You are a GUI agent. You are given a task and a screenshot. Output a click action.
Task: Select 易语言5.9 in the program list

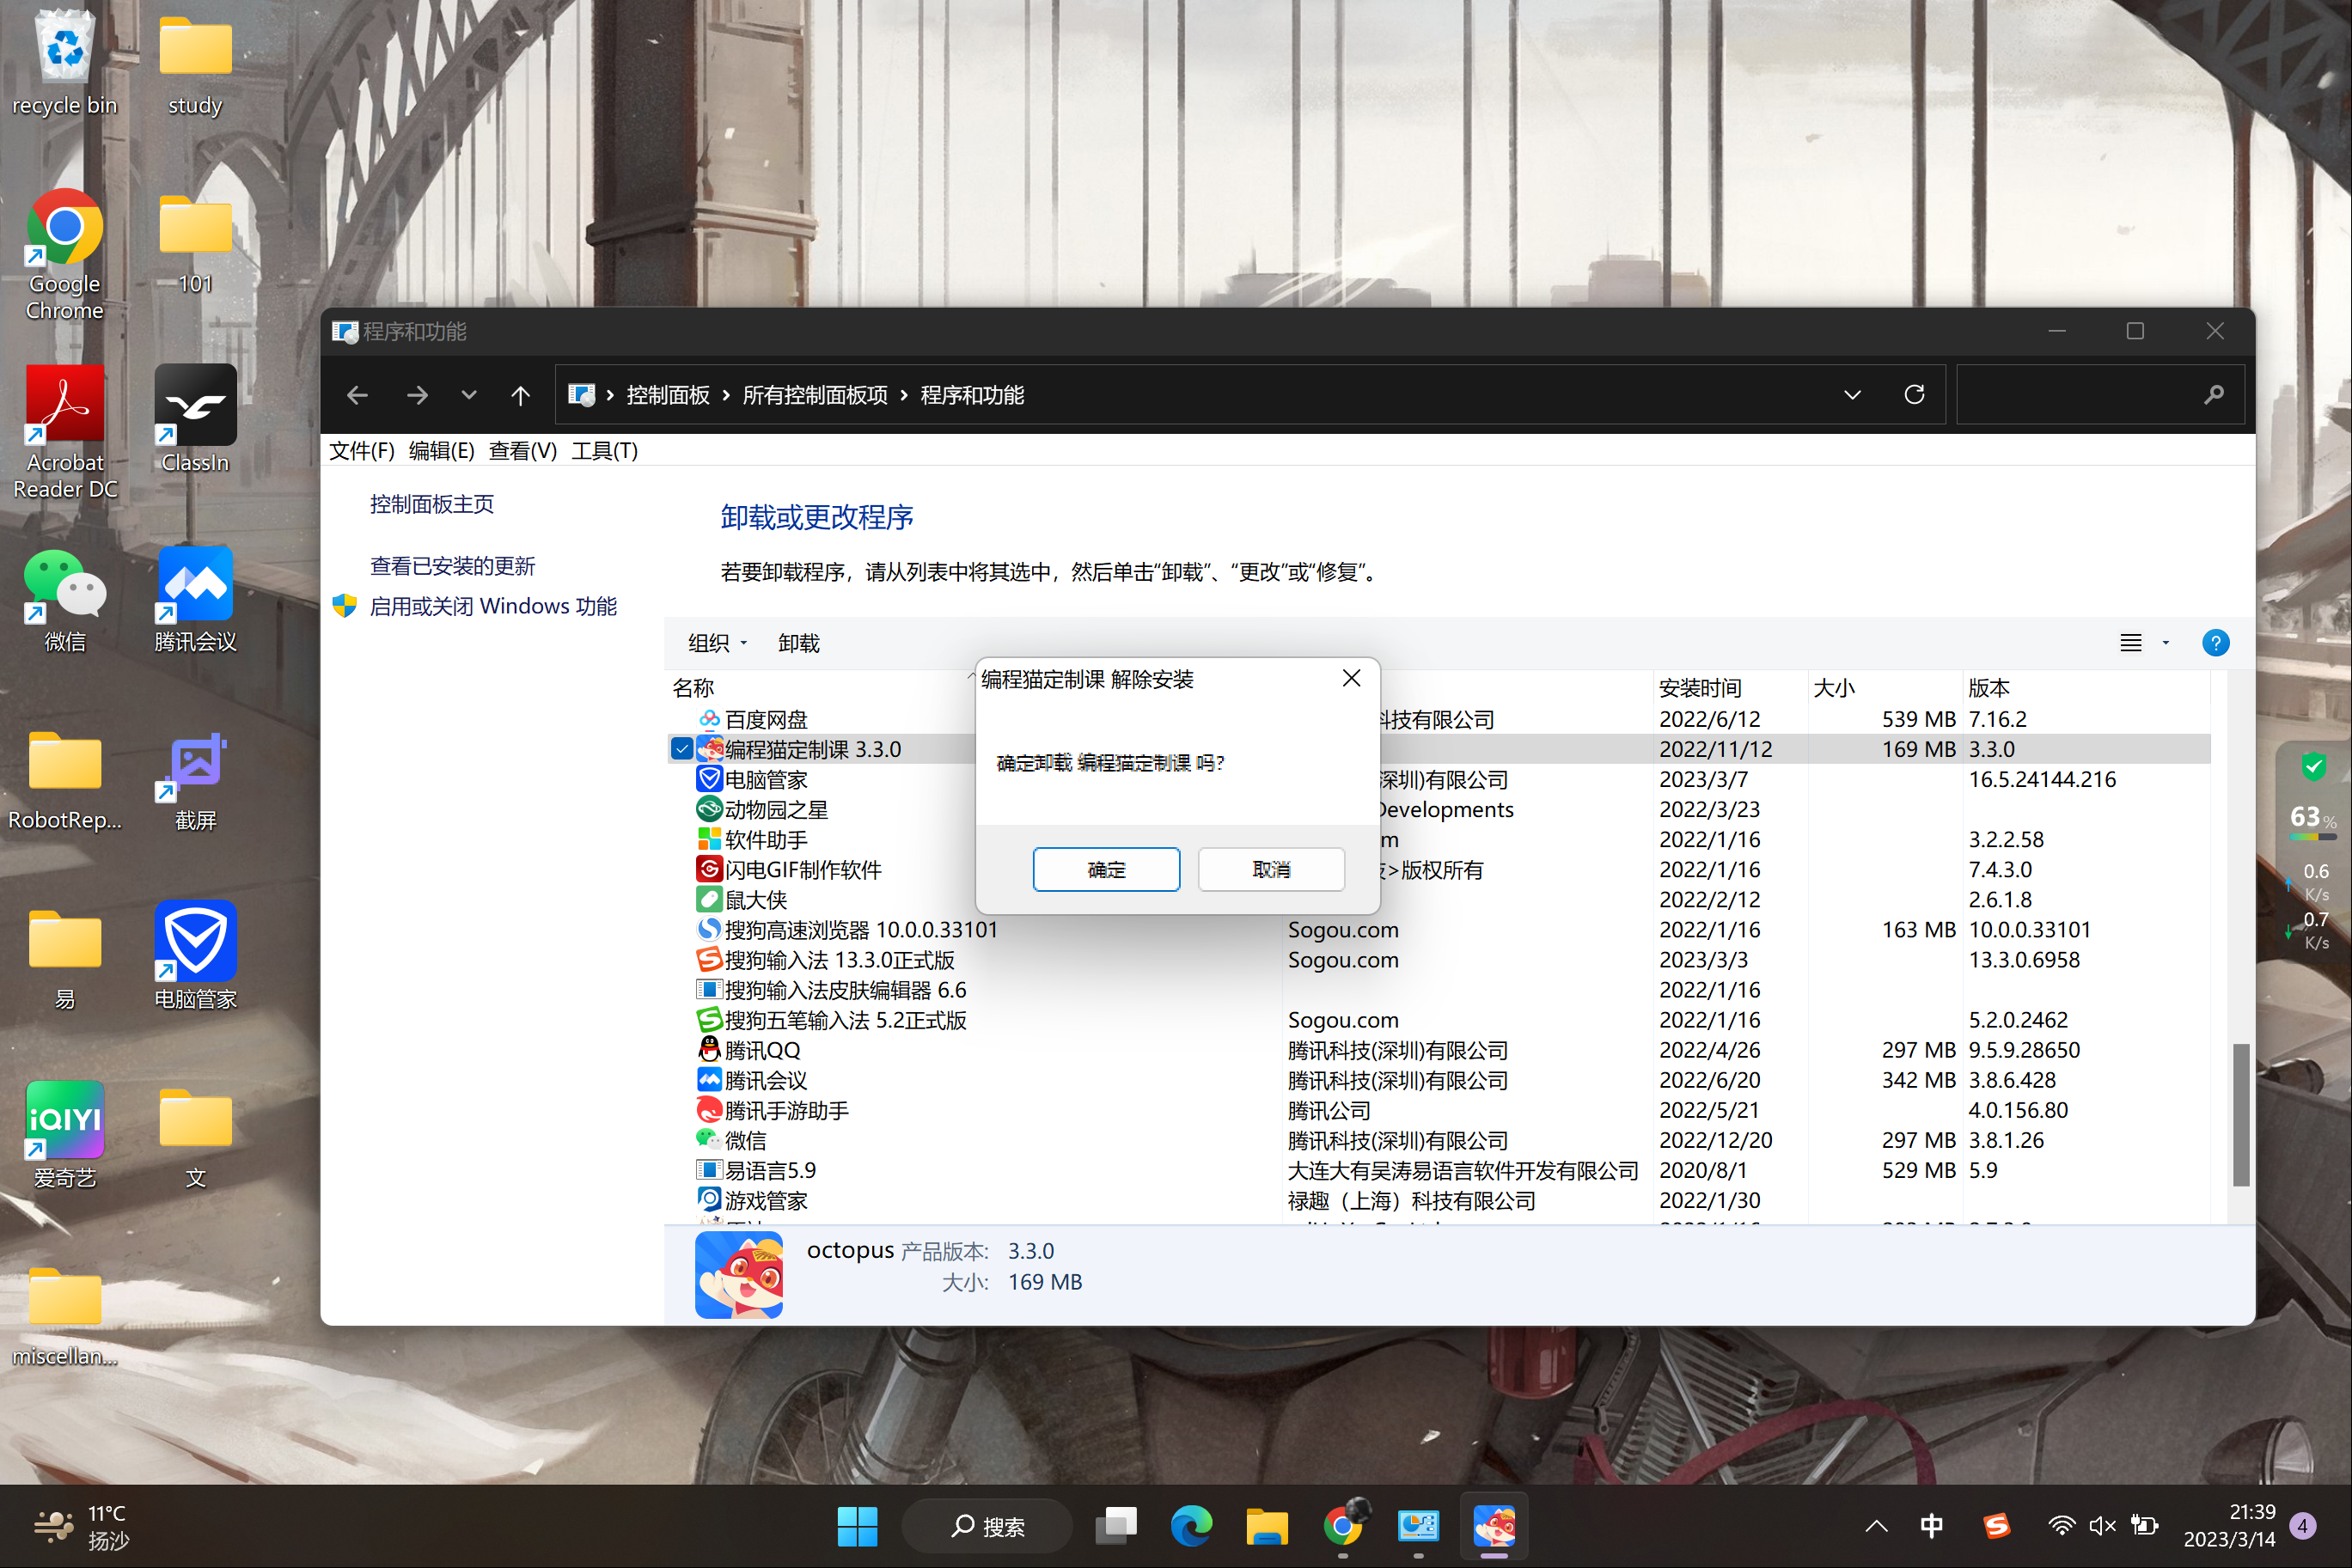coord(770,1170)
